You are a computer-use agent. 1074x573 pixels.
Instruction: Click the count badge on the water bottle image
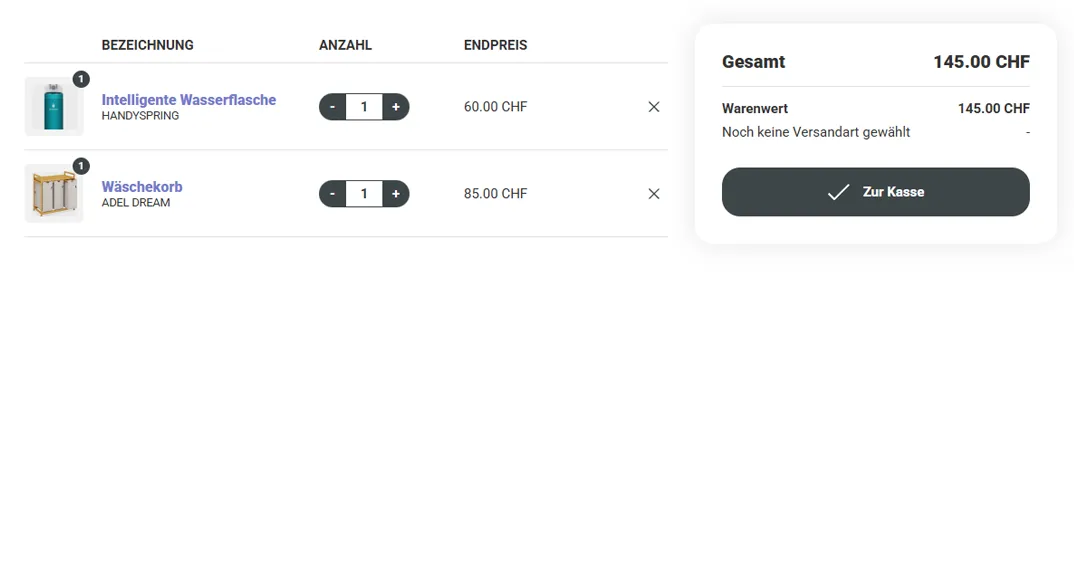tap(81, 79)
